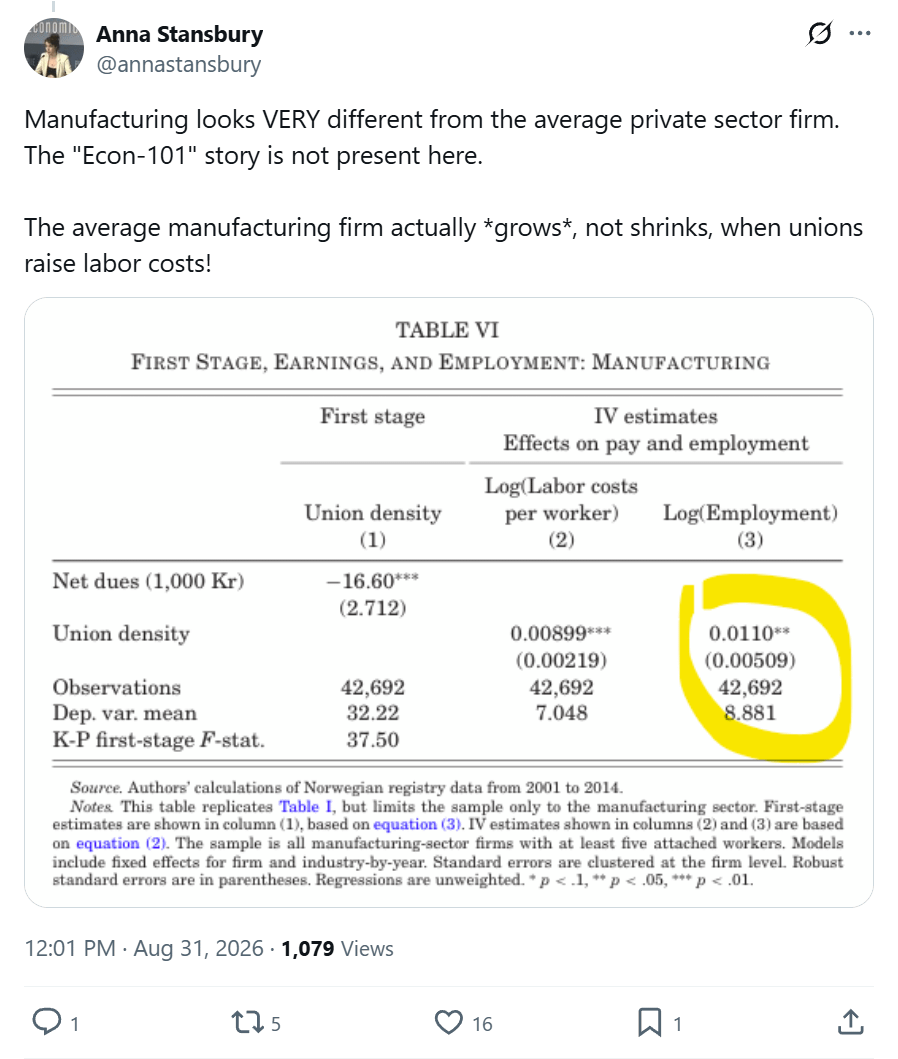The width and height of the screenshot is (898, 1059).
Task: Open the Anna Stansbury display name
Action: point(180,34)
